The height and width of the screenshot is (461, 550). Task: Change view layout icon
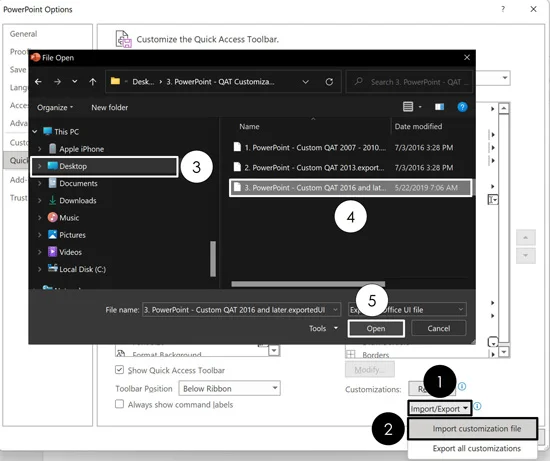(x=408, y=107)
